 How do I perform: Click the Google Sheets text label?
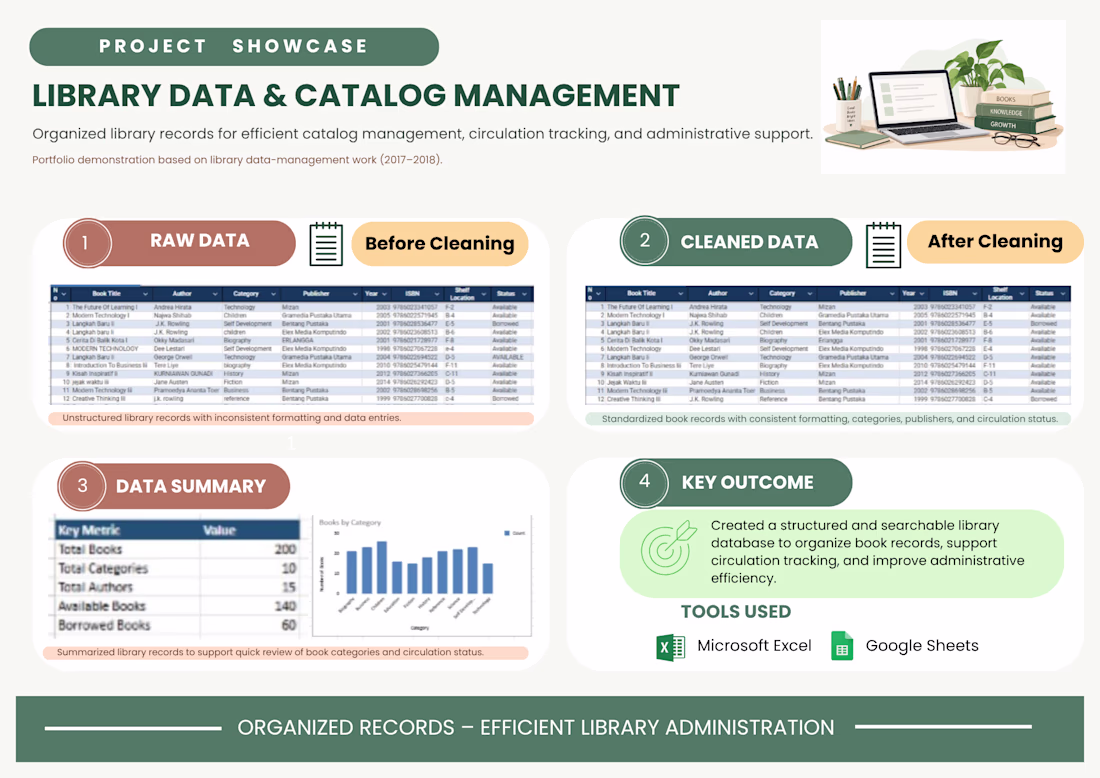point(922,645)
